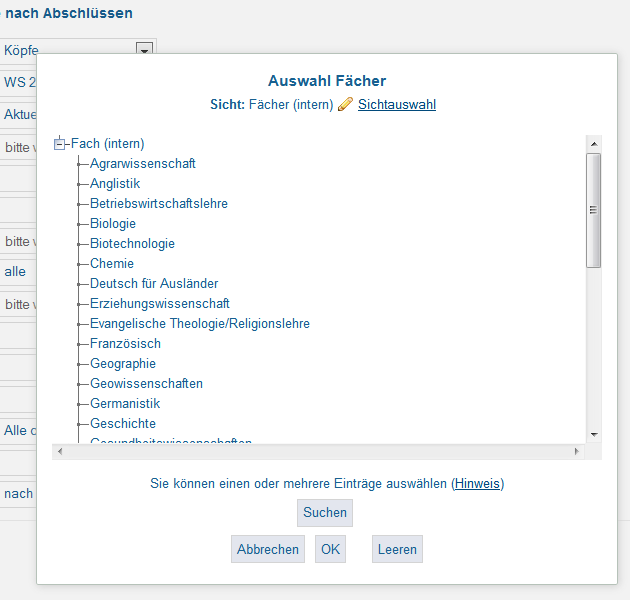The width and height of the screenshot is (630, 600).
Task: Pick Geowissenschaften in the subject tree
Action: click(146, 383)
